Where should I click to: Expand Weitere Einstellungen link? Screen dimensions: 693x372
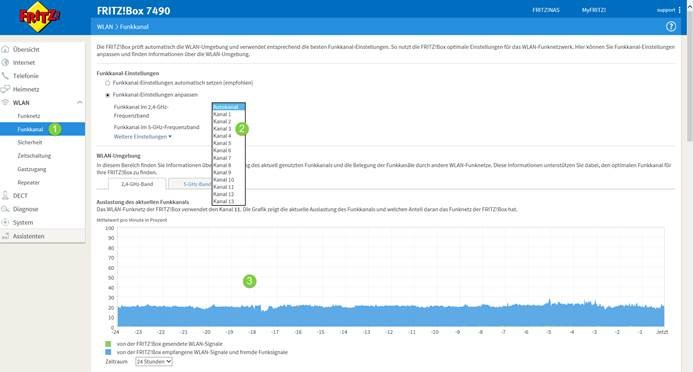pos(143,137)
